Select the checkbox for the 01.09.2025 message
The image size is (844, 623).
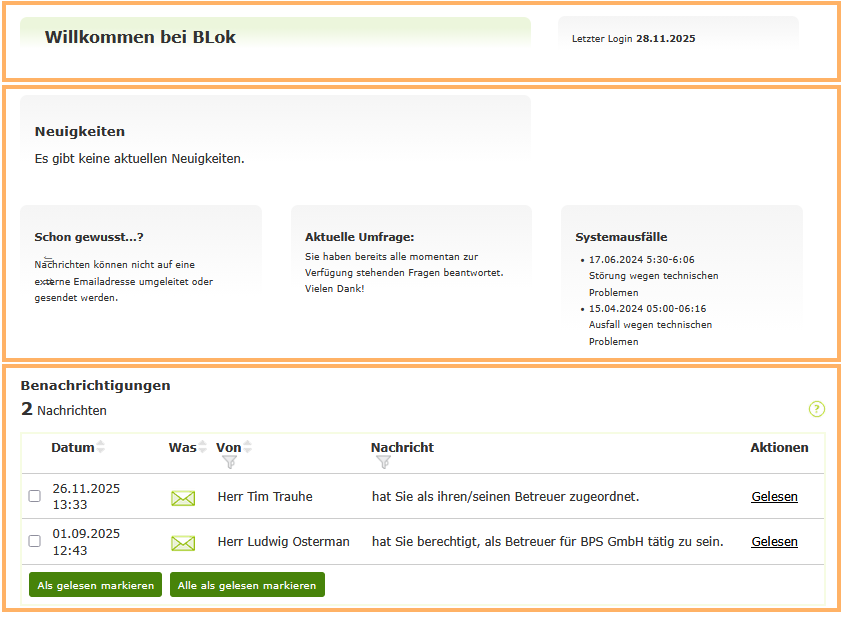click(x=32, y=542)
